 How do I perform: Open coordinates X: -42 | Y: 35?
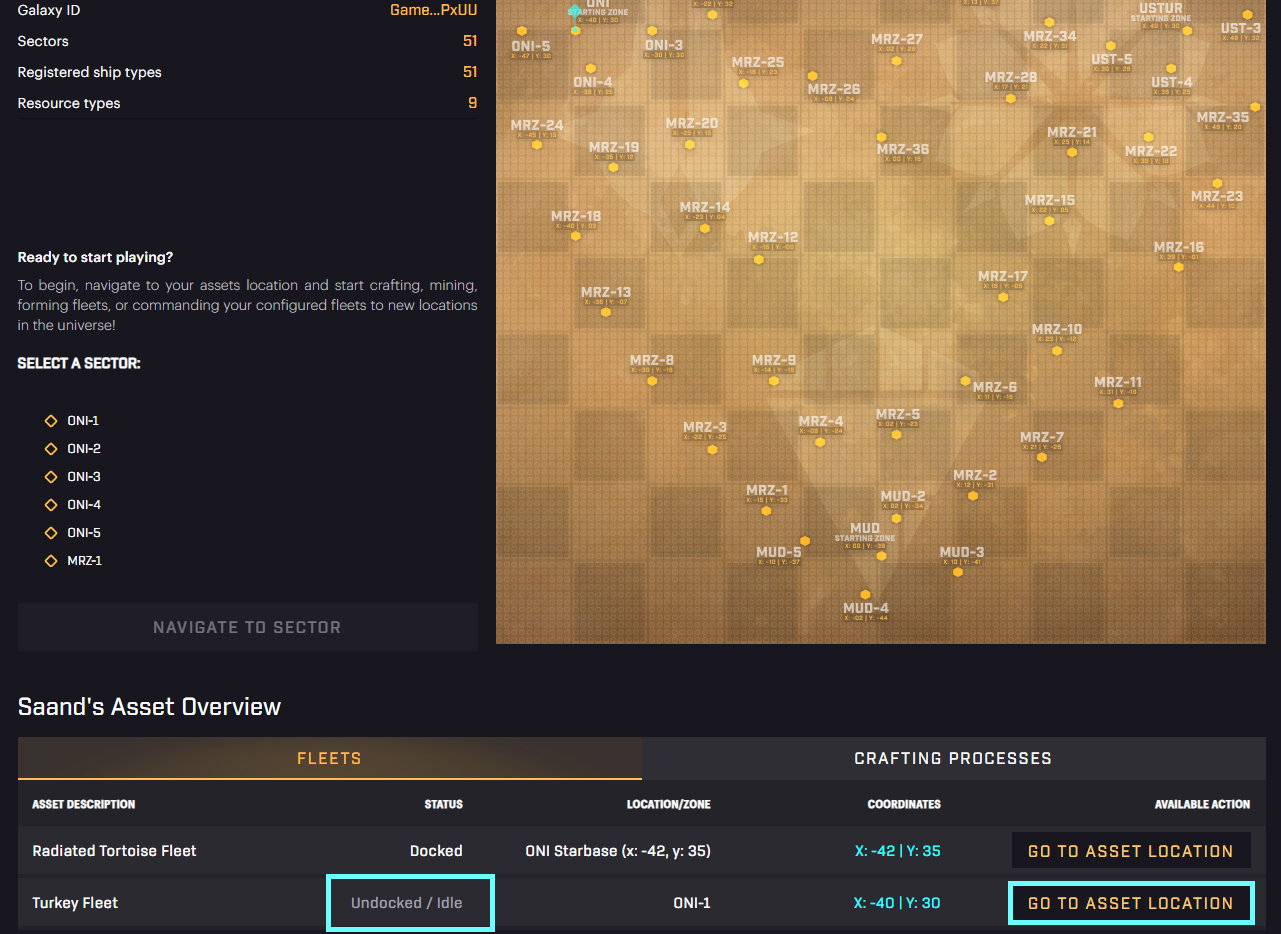tap(898, 851)
